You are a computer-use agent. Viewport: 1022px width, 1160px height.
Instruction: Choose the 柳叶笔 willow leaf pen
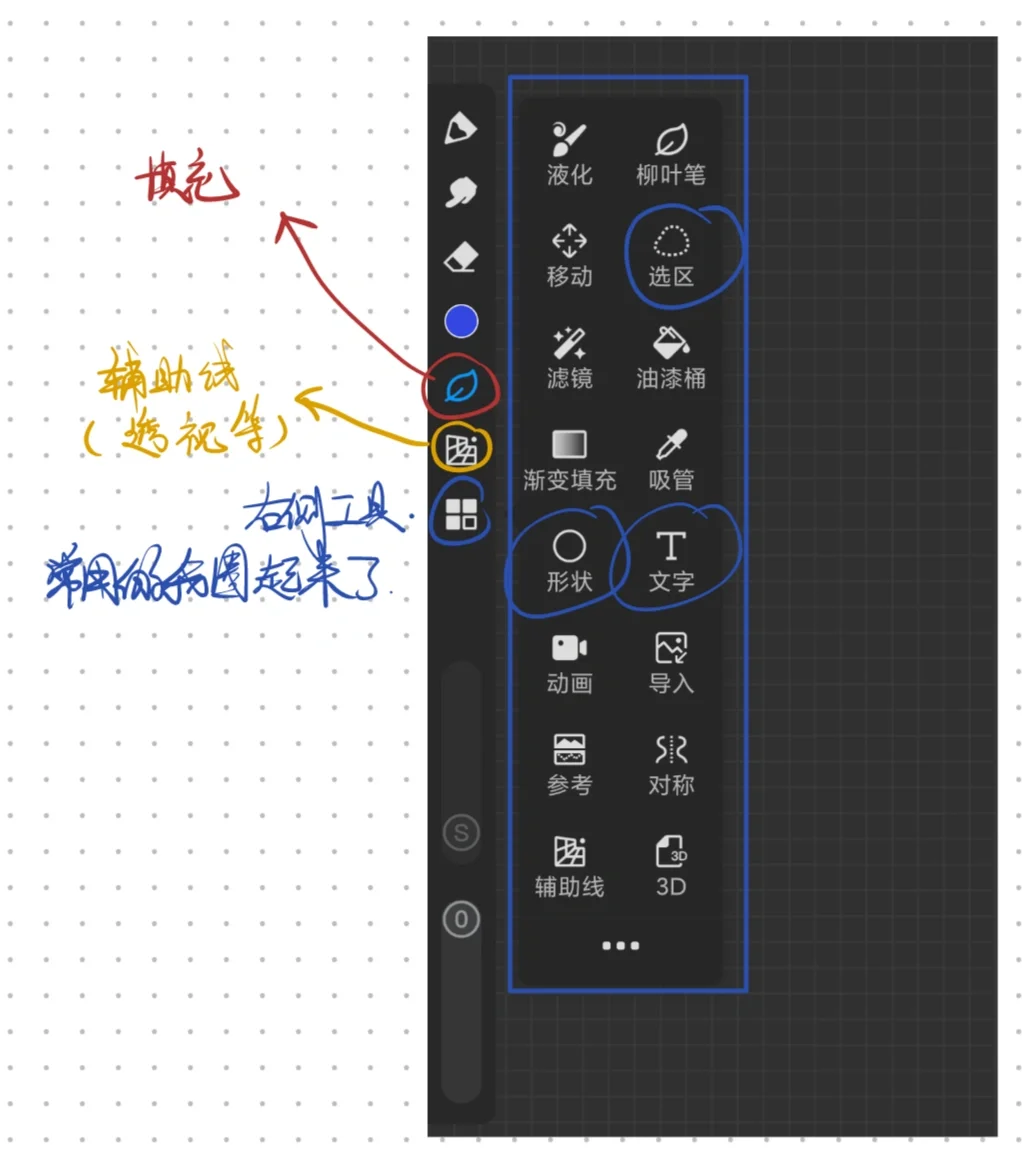(x=670, y=154)
